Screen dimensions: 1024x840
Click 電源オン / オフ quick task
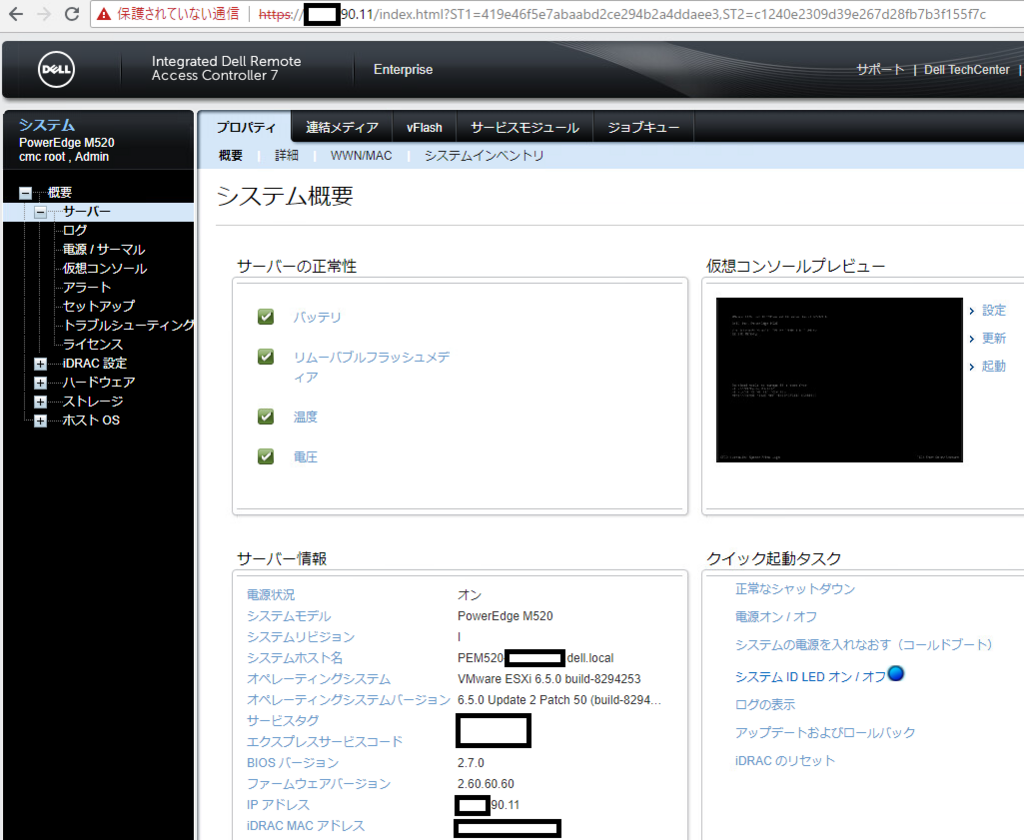[776, 617]
